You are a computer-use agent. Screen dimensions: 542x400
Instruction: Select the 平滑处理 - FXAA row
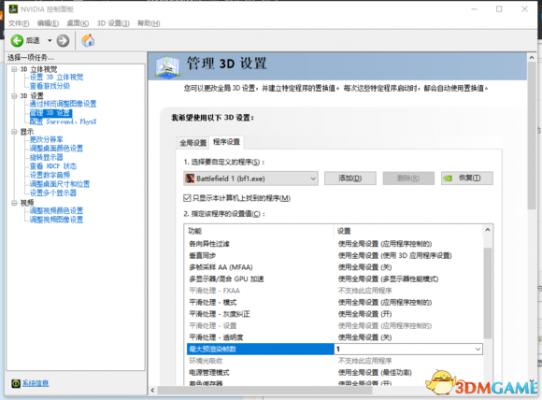click(335, 291)
